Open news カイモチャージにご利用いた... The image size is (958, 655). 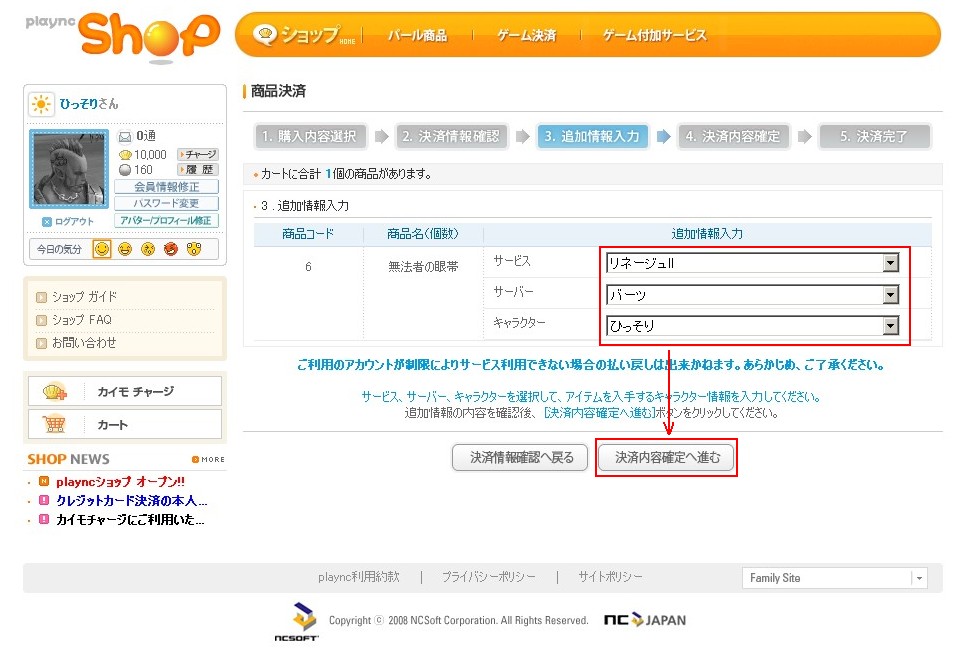pos(130,520)
